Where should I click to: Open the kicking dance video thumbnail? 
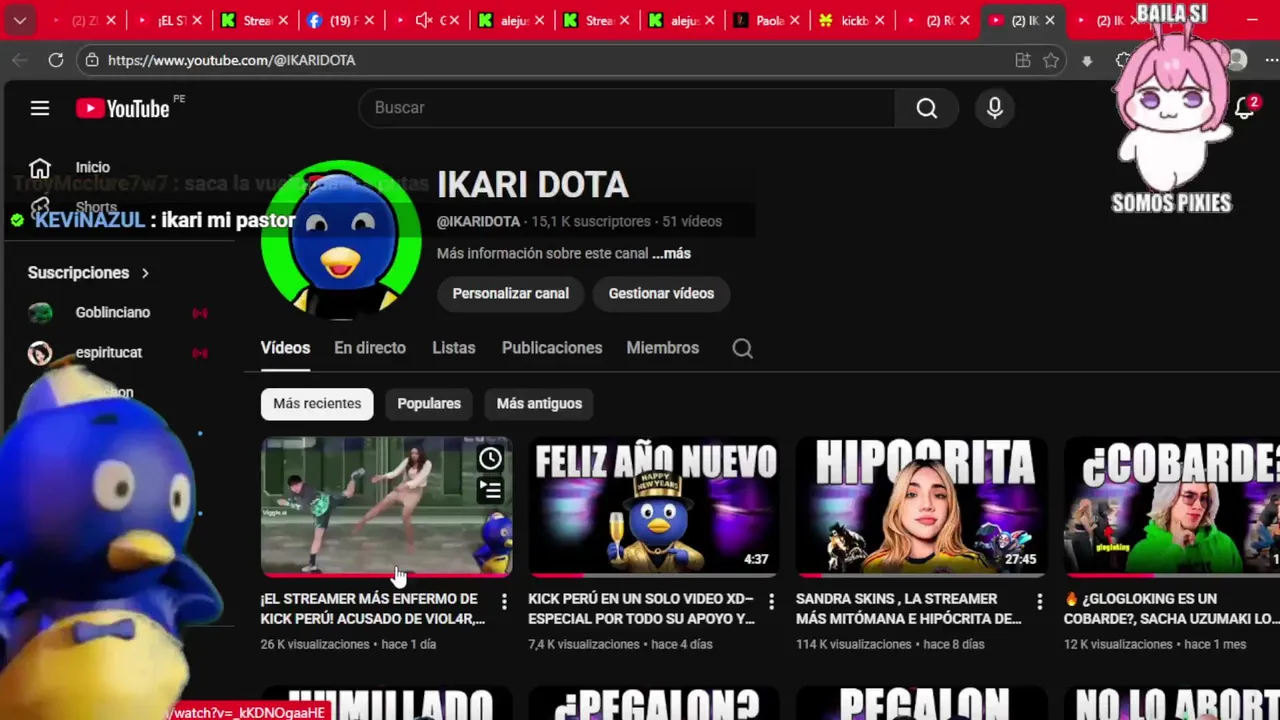click(x=387, y=507)
